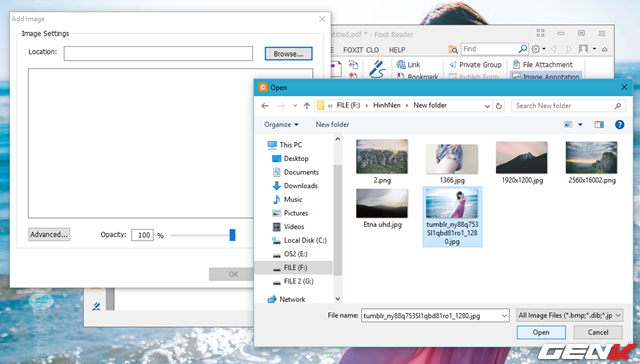Choose File Attachment in Foxit ribbon
Viewport: 640px width, 364px height.
coord(542,64)
